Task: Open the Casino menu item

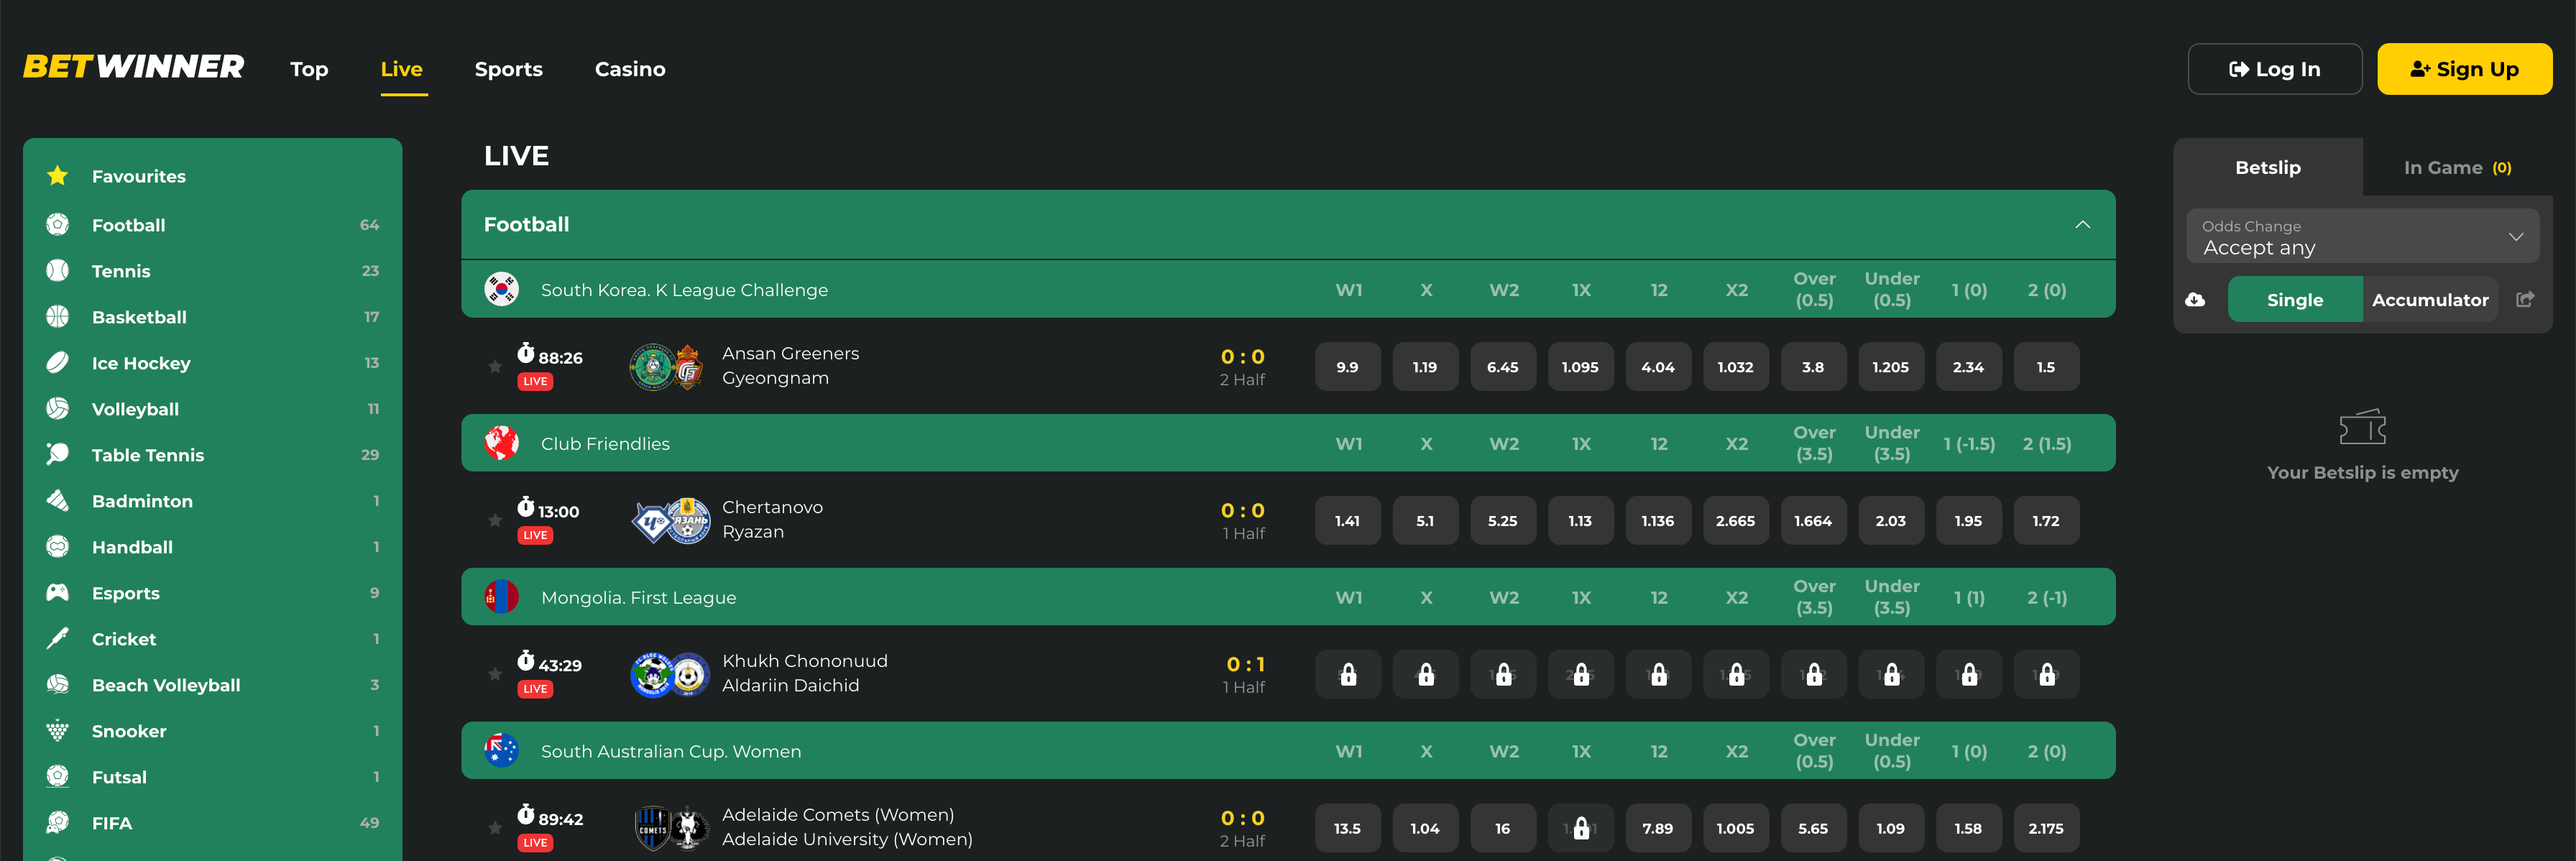Action: coord(630,69)
